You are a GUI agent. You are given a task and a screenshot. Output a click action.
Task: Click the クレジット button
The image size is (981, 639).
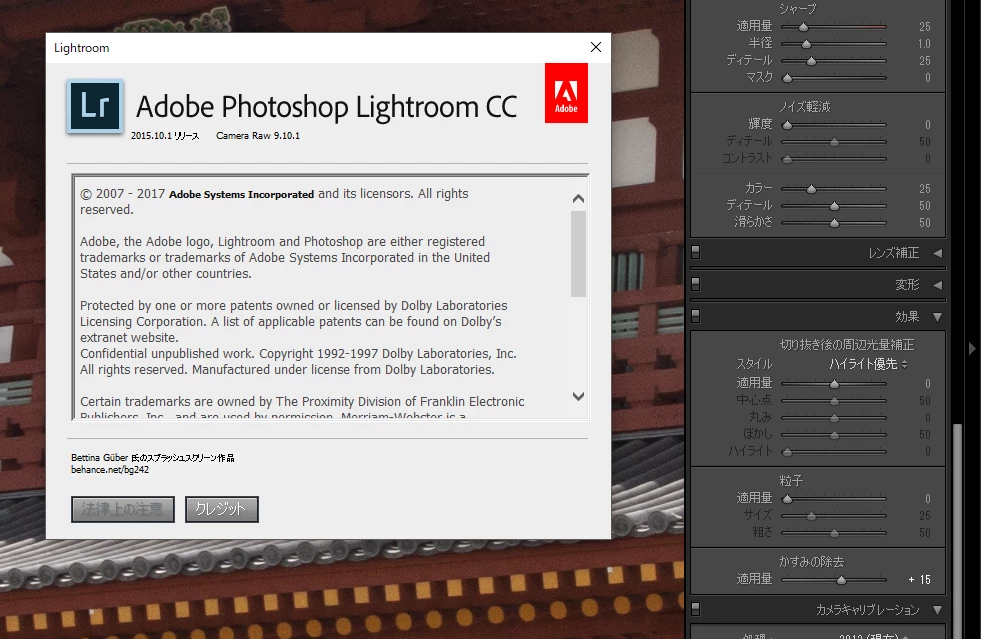[221, 509]
